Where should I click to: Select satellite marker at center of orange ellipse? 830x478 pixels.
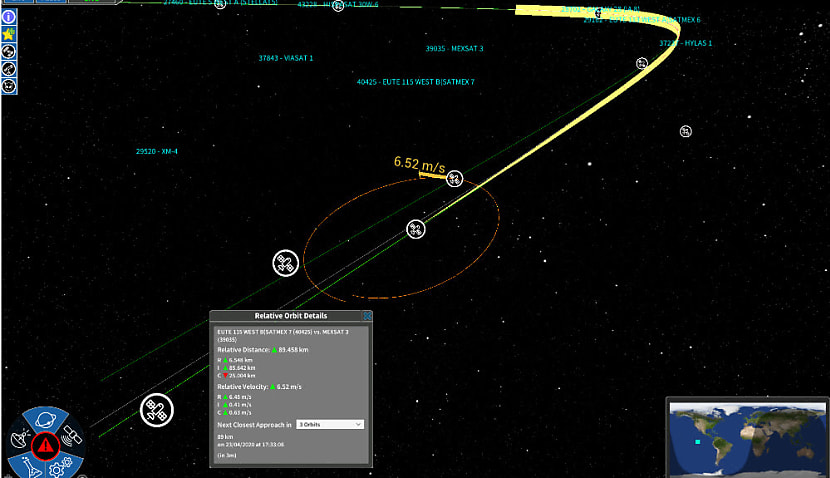[x=416, y=229]
